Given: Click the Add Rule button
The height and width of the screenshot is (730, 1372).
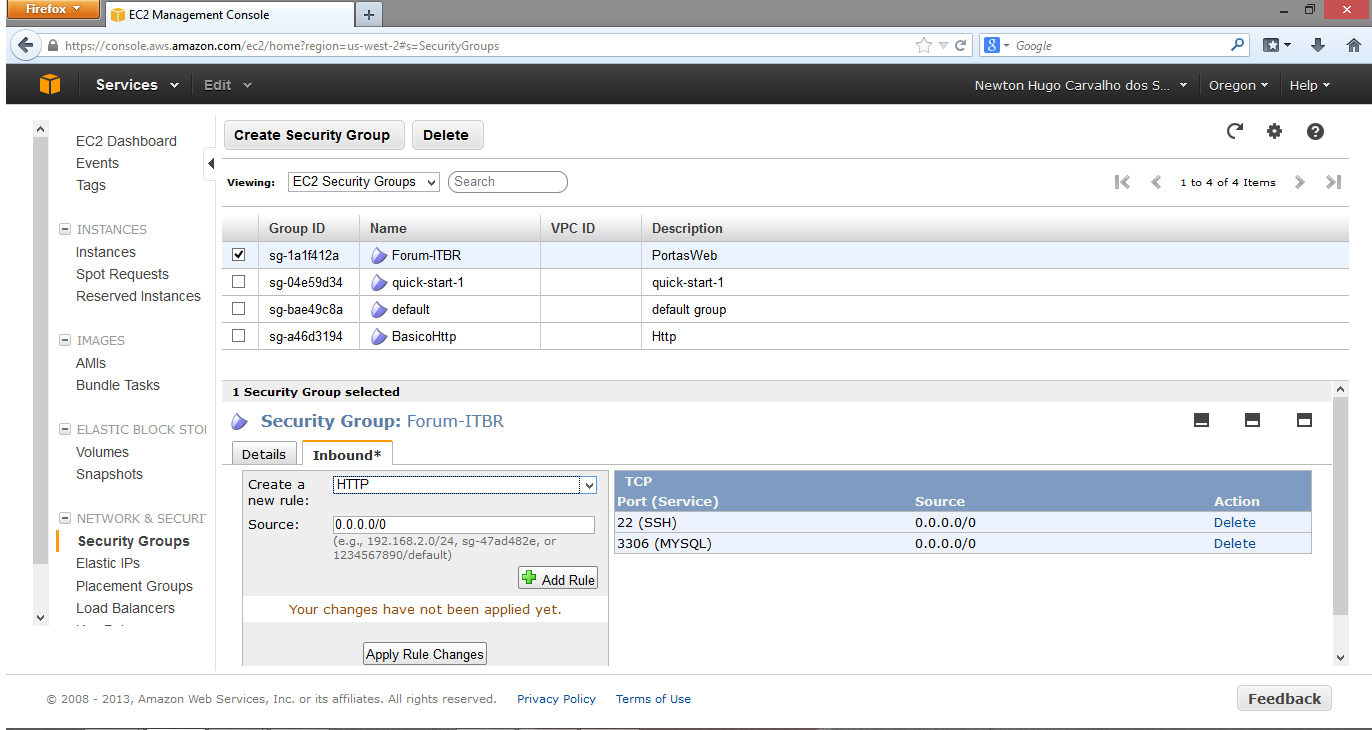Looking at the screenshot, I should point(558,579).
